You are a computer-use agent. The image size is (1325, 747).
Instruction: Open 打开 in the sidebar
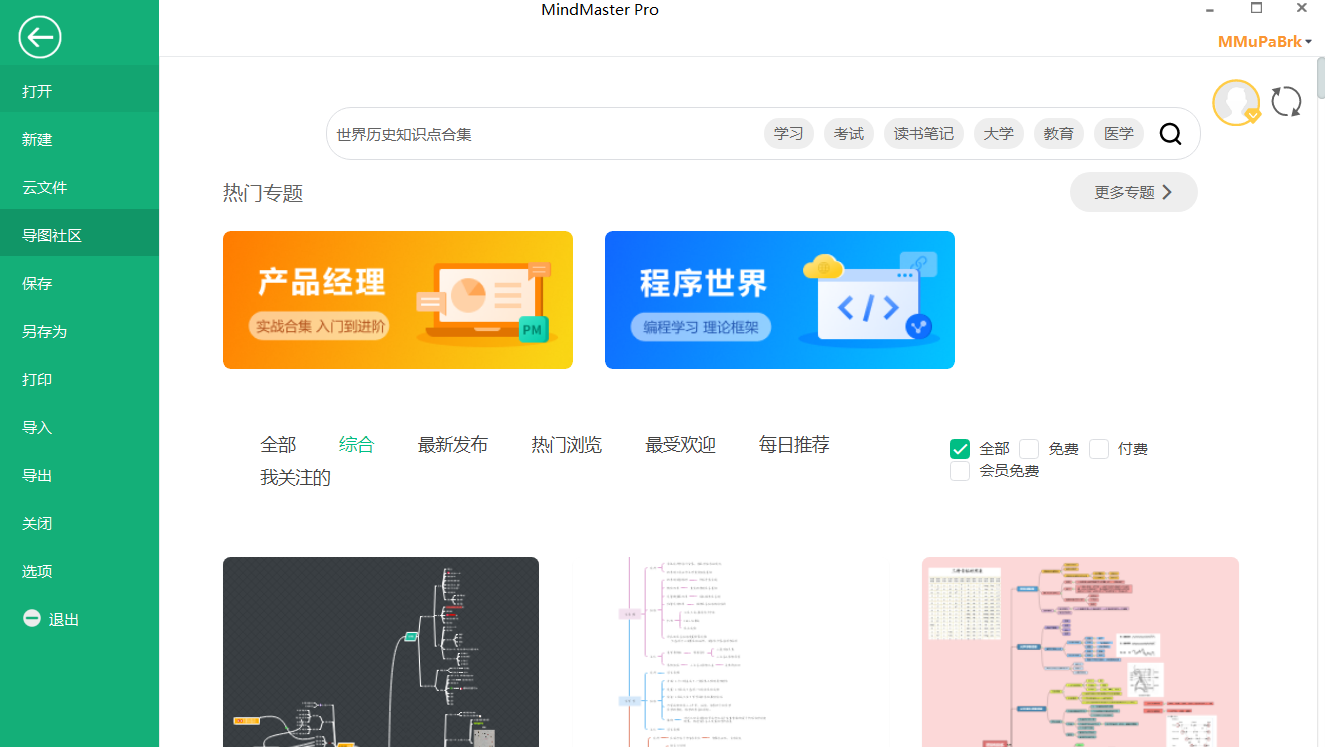point(79,91)
